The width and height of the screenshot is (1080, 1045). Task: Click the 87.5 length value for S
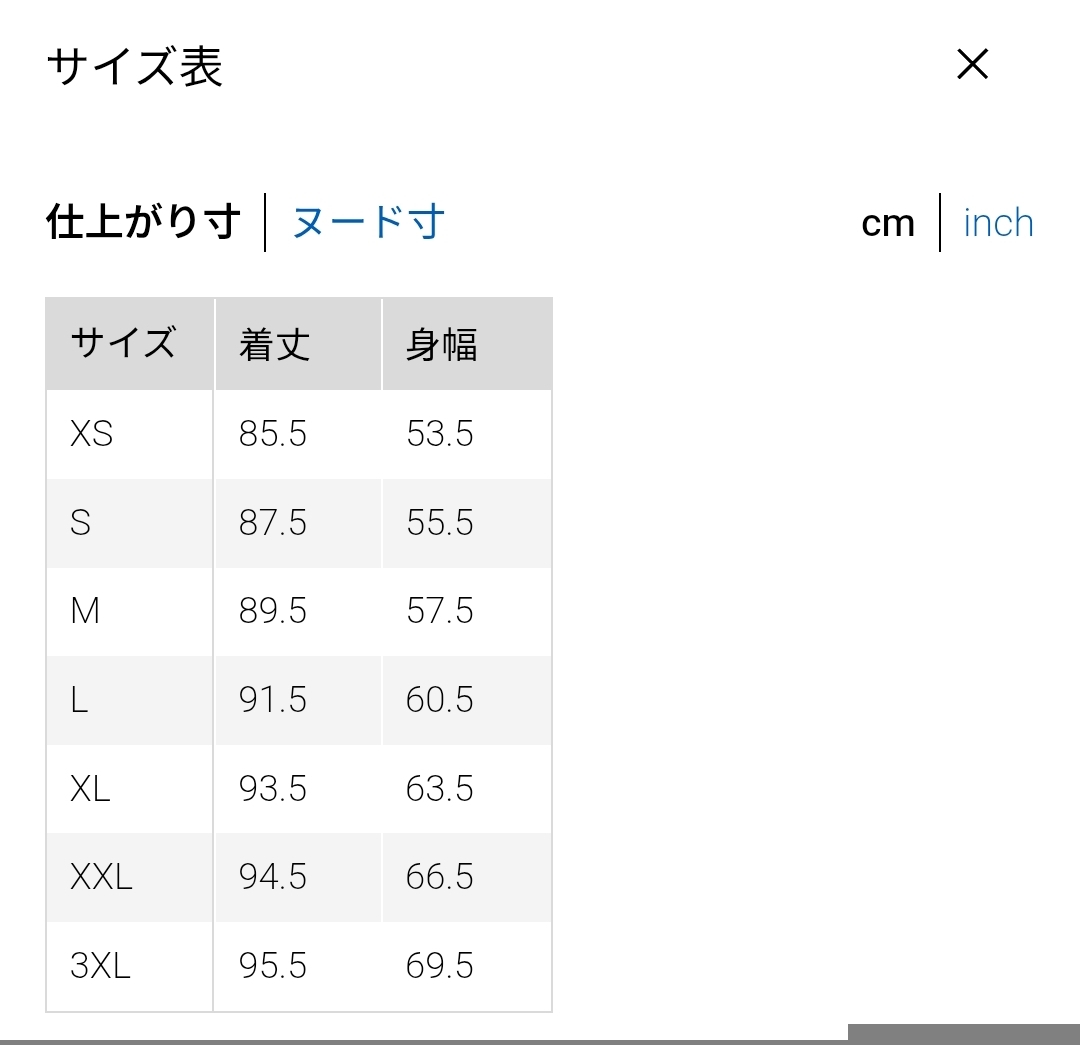[273, 523]
